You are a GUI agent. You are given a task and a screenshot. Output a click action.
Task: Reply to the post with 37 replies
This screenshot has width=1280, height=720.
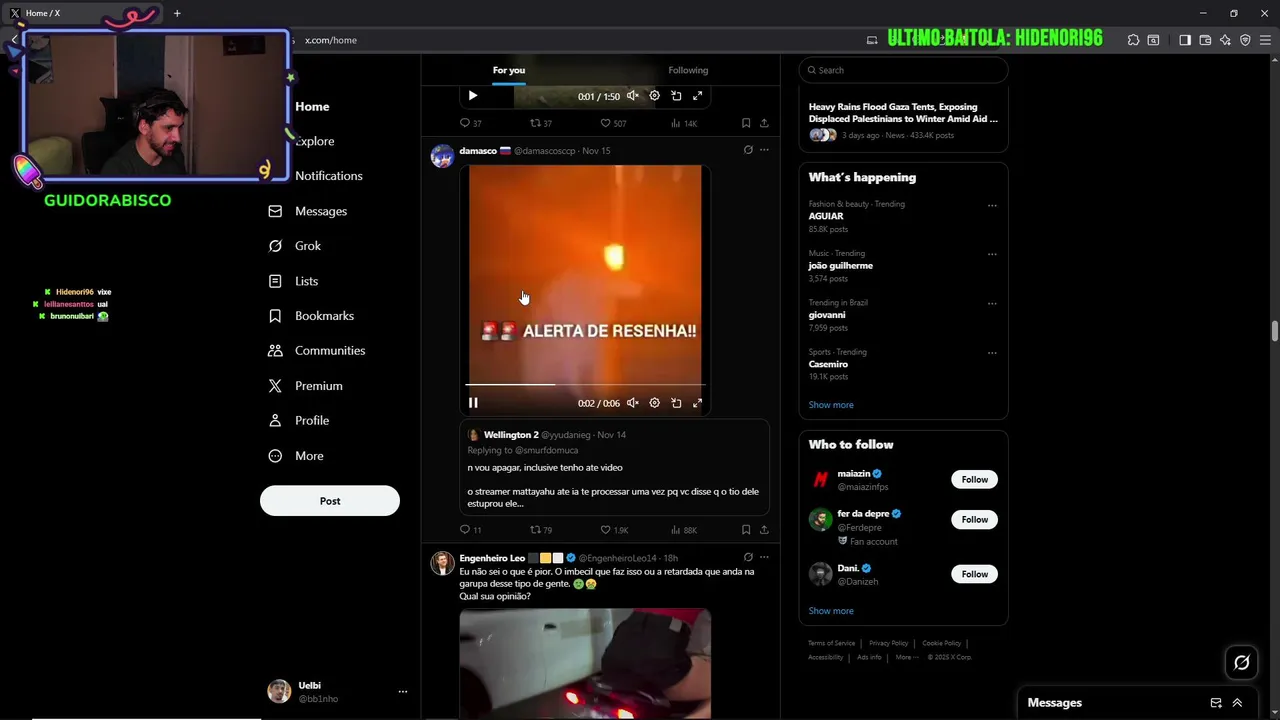tap(470, 123)
